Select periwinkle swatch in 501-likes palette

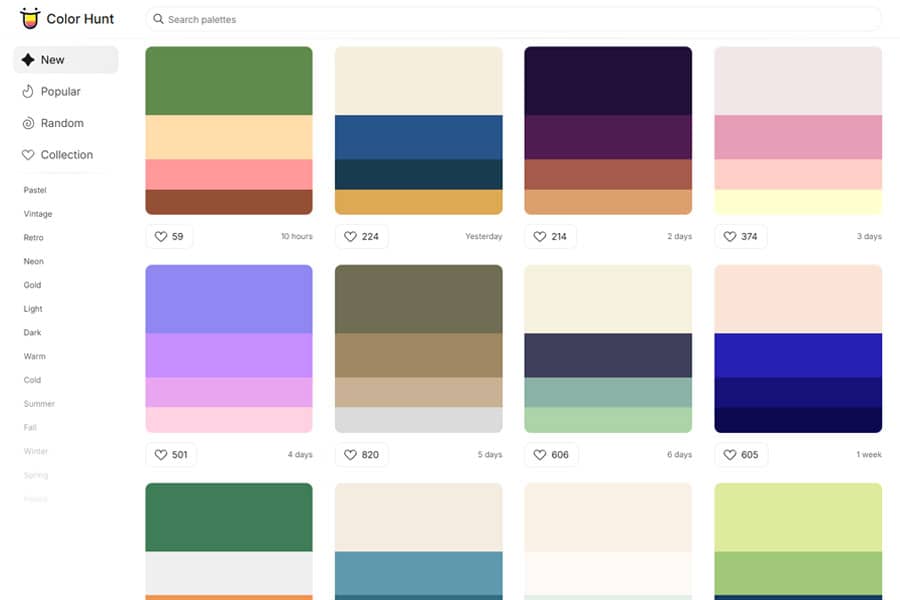pos(229,299)
